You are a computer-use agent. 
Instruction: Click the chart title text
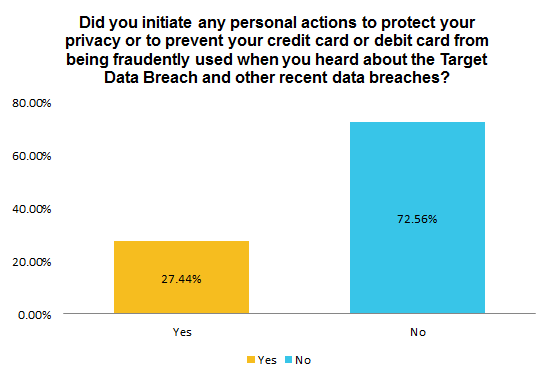point(277,50)
